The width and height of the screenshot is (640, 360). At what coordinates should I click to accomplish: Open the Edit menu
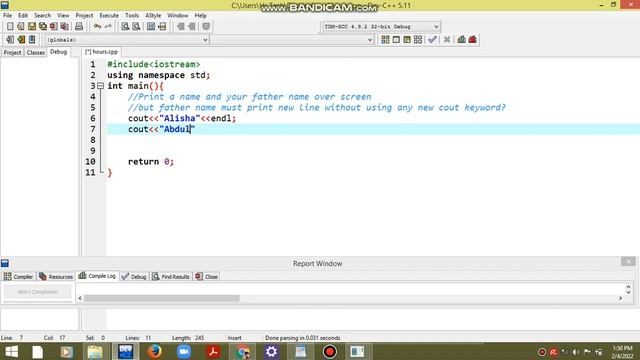(x=23, y=16)
